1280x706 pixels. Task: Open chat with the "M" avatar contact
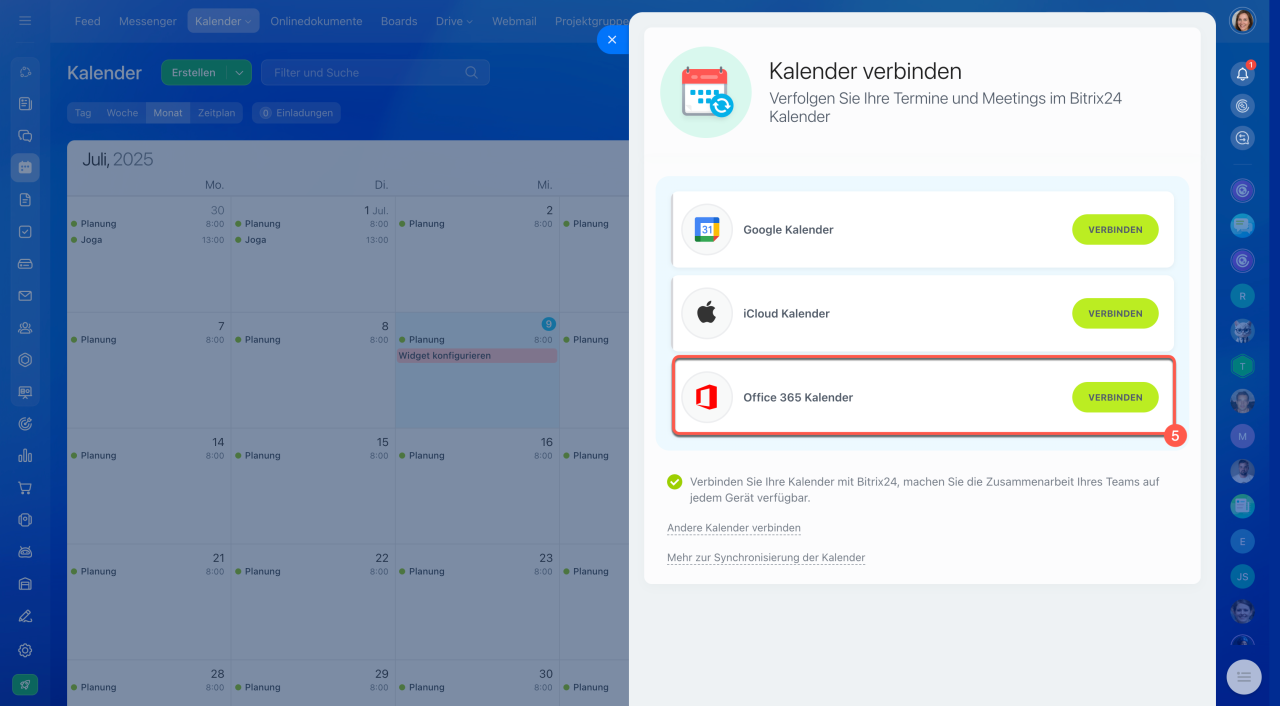coord(1243,436)
